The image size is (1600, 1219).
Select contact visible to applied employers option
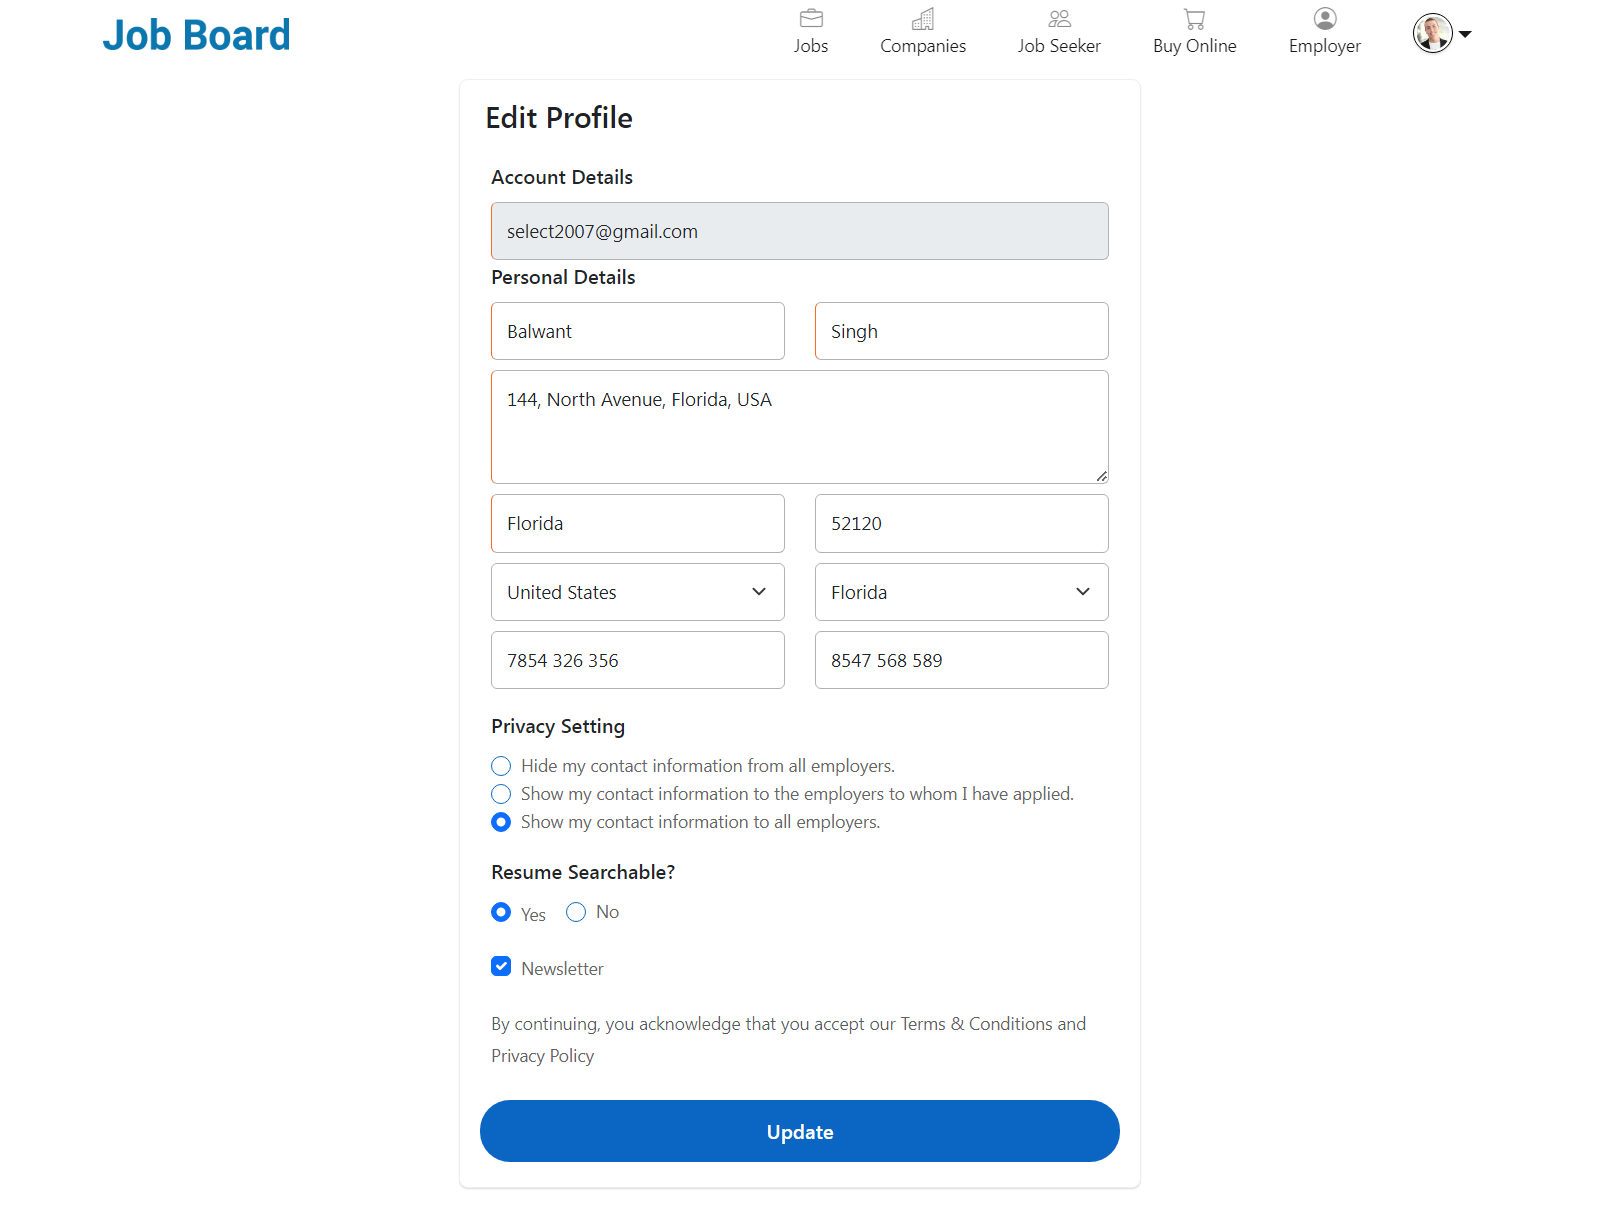coord(501,794)
